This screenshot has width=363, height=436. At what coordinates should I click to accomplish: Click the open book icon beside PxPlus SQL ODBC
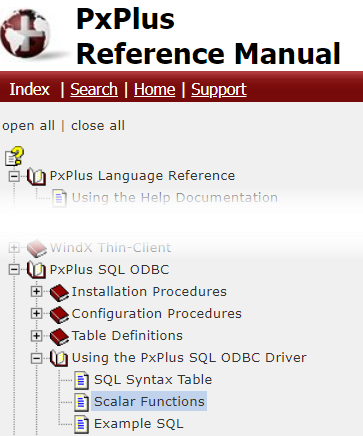pos(37,270)
